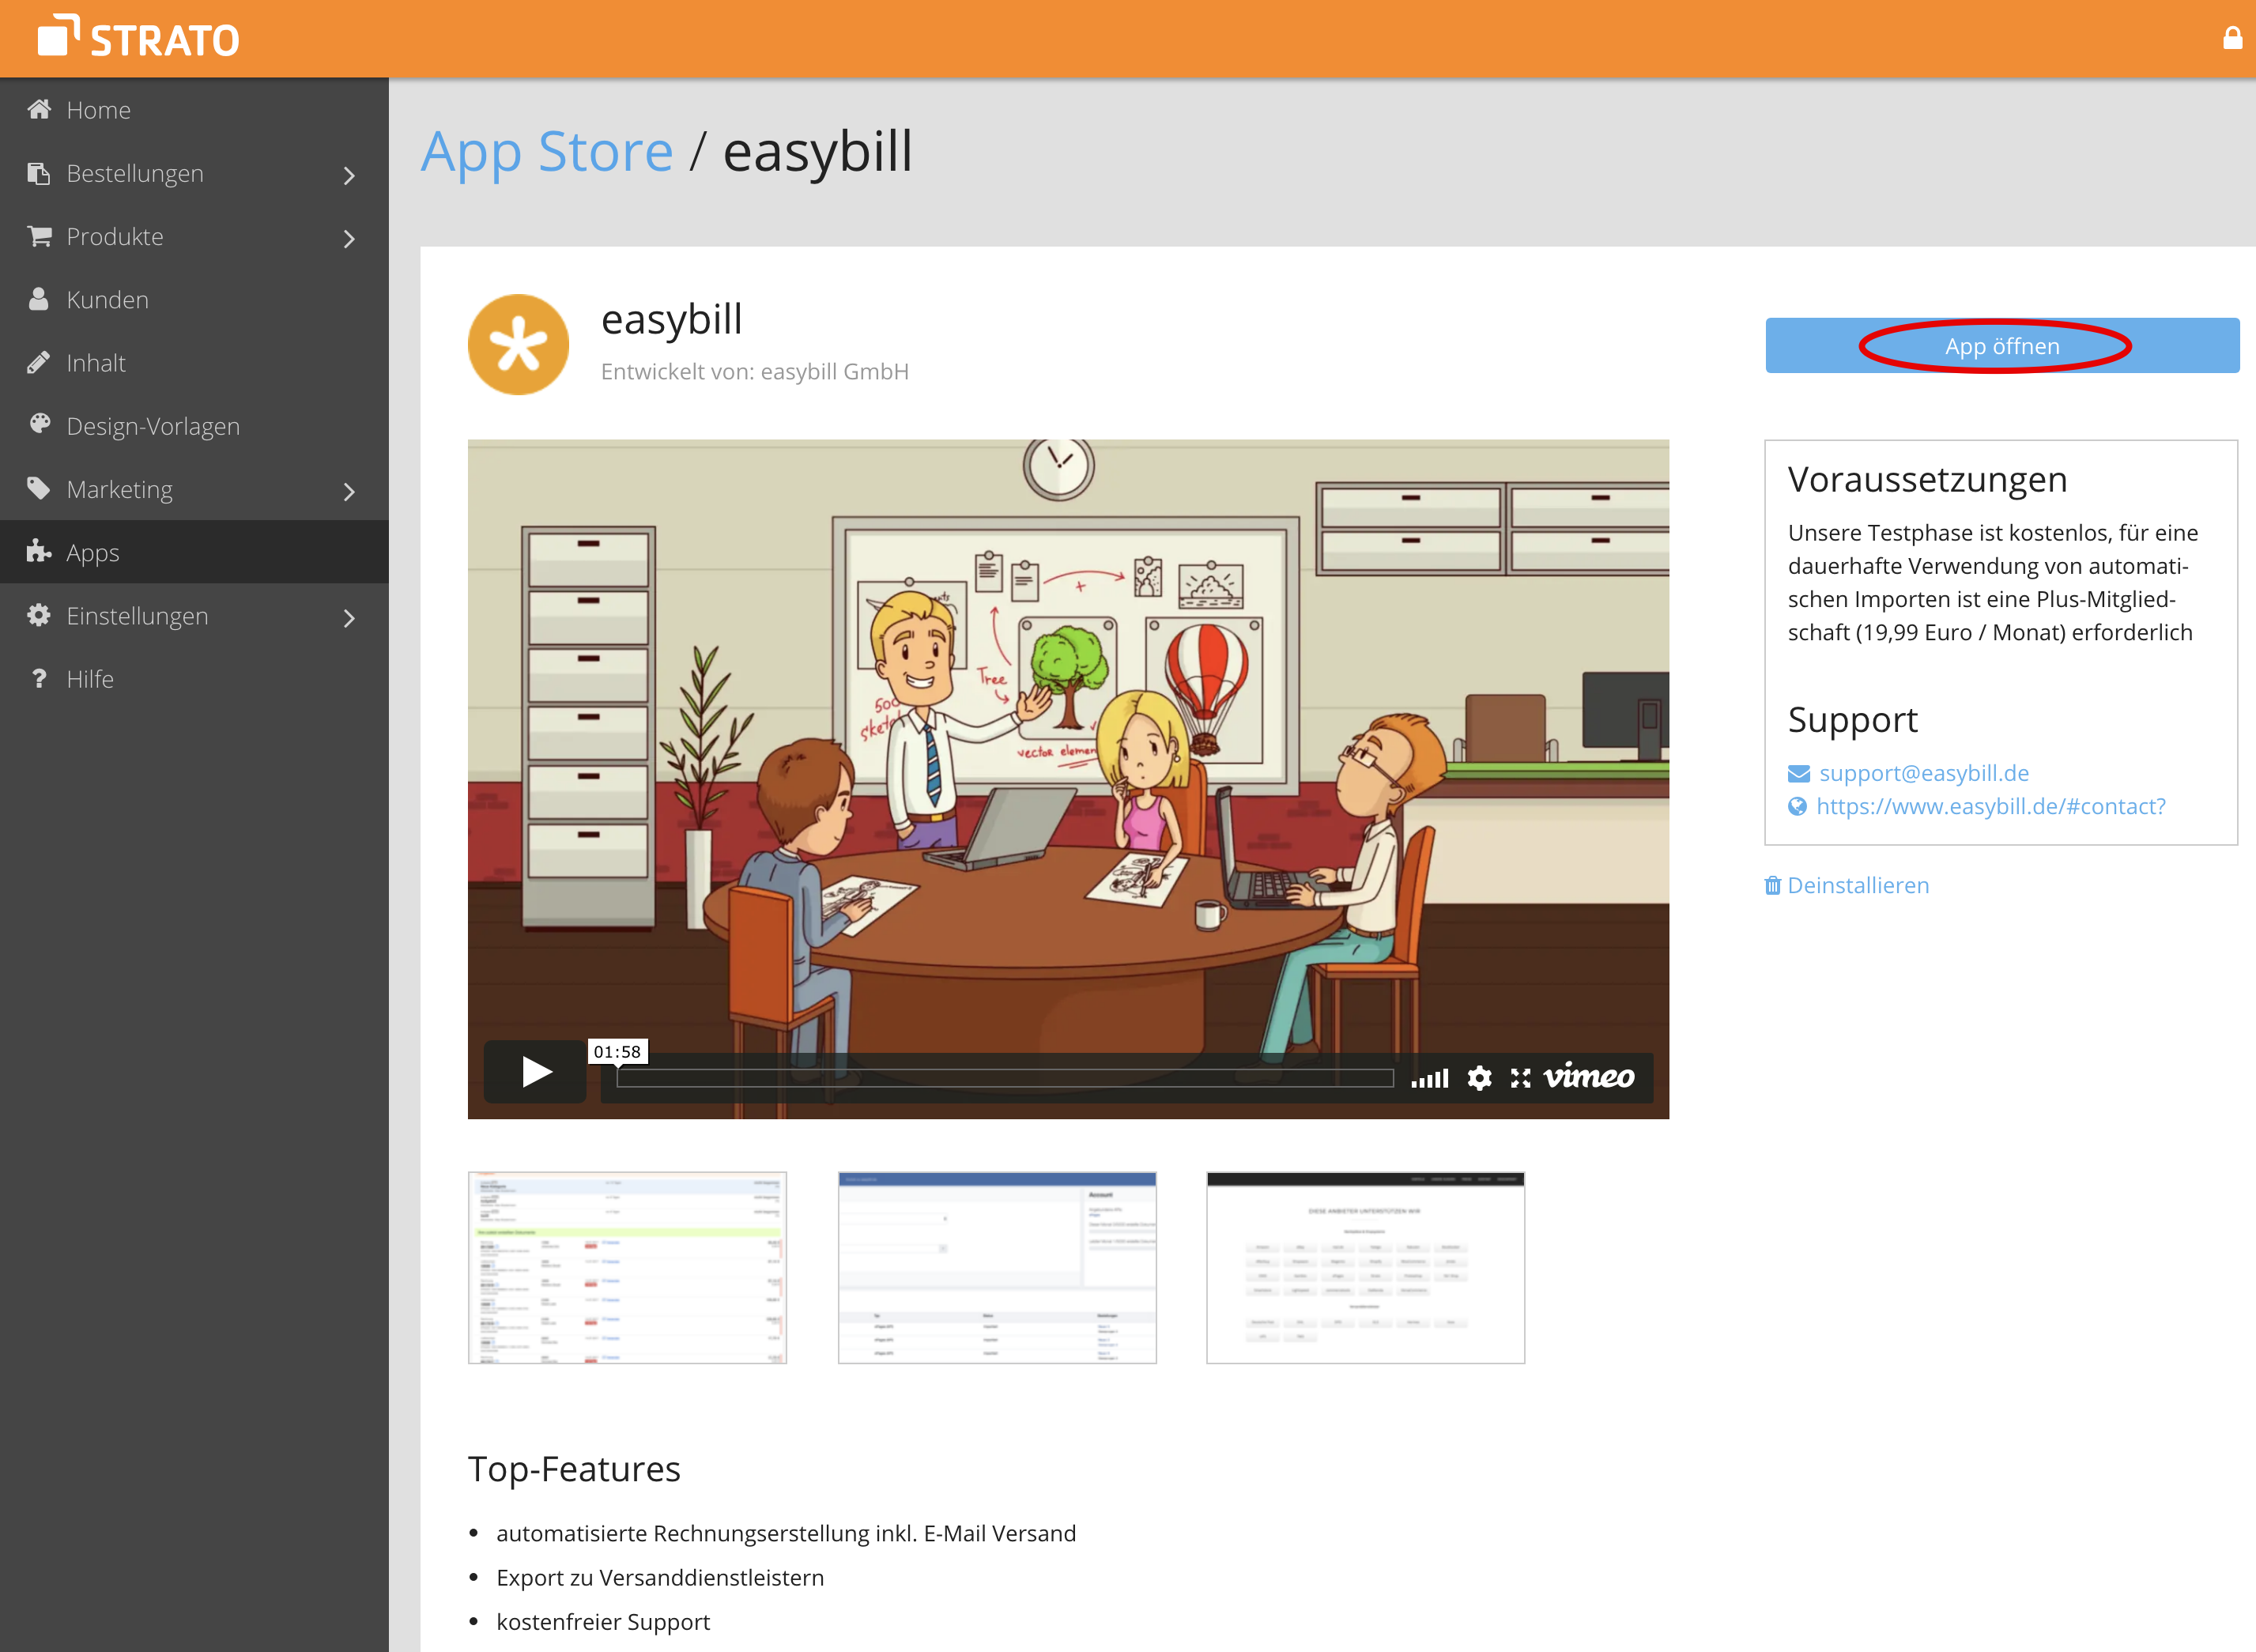Click the vimeo logo in player

coord(1589,1076)
